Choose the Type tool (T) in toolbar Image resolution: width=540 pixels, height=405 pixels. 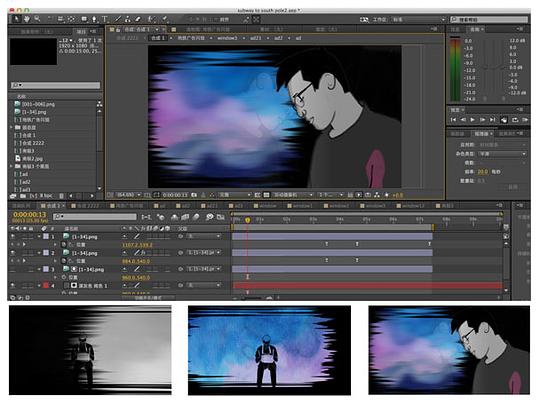click(x=105, y=19)
